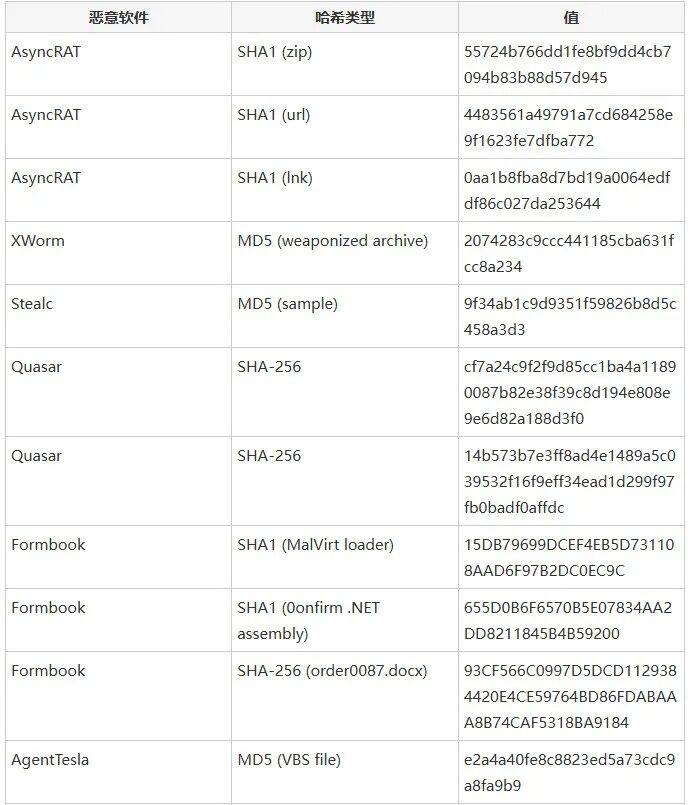Select MD5 (weaponized archive) text

tap(333, 241)
